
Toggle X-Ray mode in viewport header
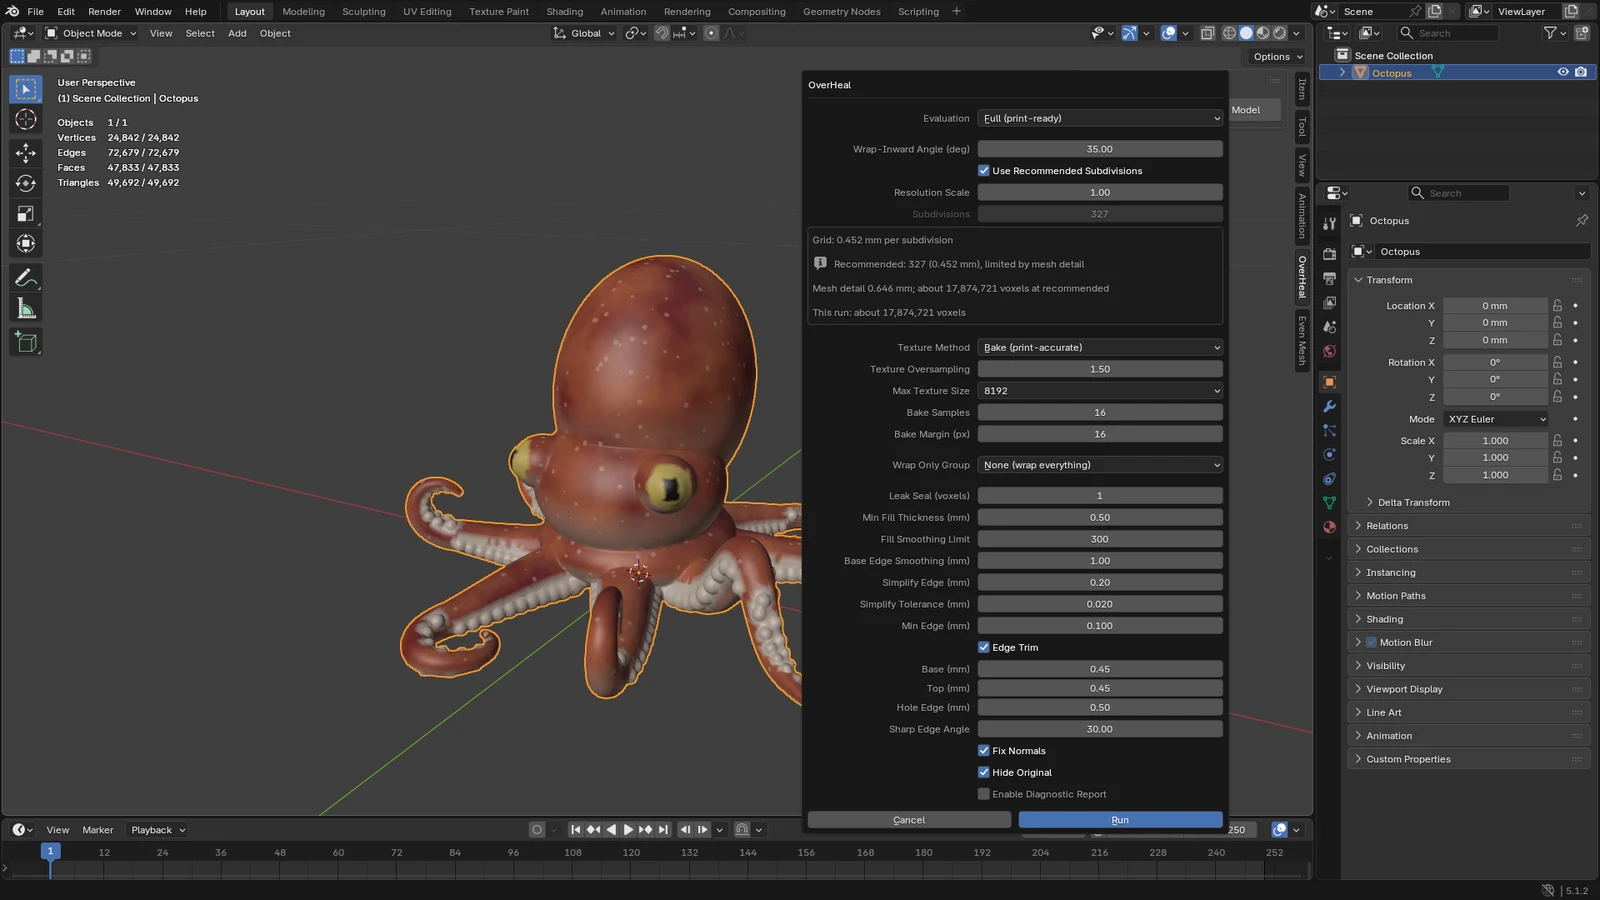1207,33
